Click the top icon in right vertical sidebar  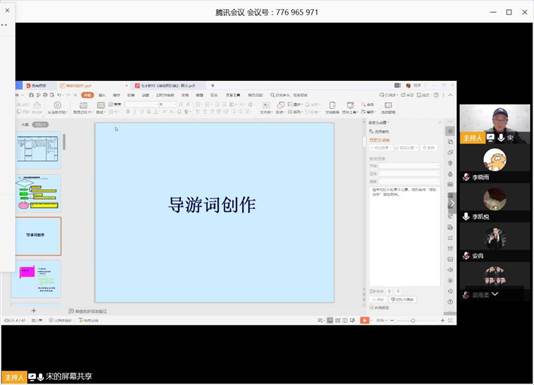tap(450, 130)
